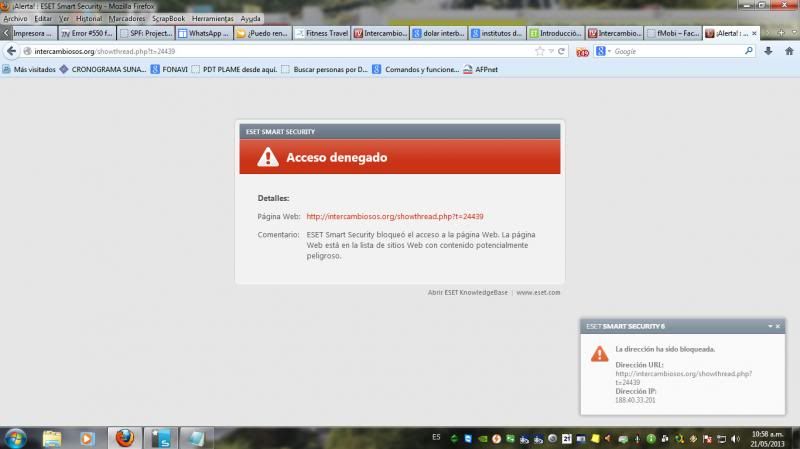The image size is (800, 449).
Task: Open the Ver menu
Action: point(64,18)
